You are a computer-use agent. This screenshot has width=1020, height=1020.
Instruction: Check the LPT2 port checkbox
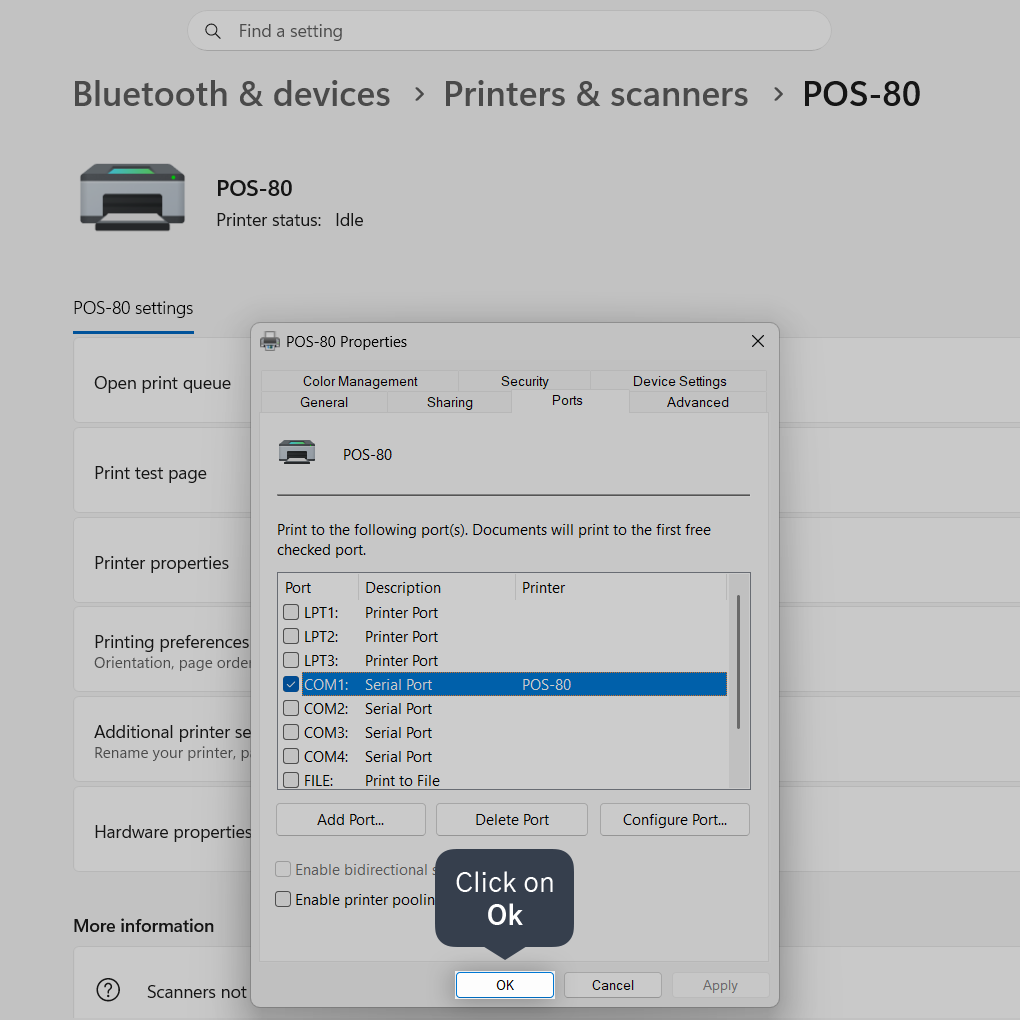291,636
